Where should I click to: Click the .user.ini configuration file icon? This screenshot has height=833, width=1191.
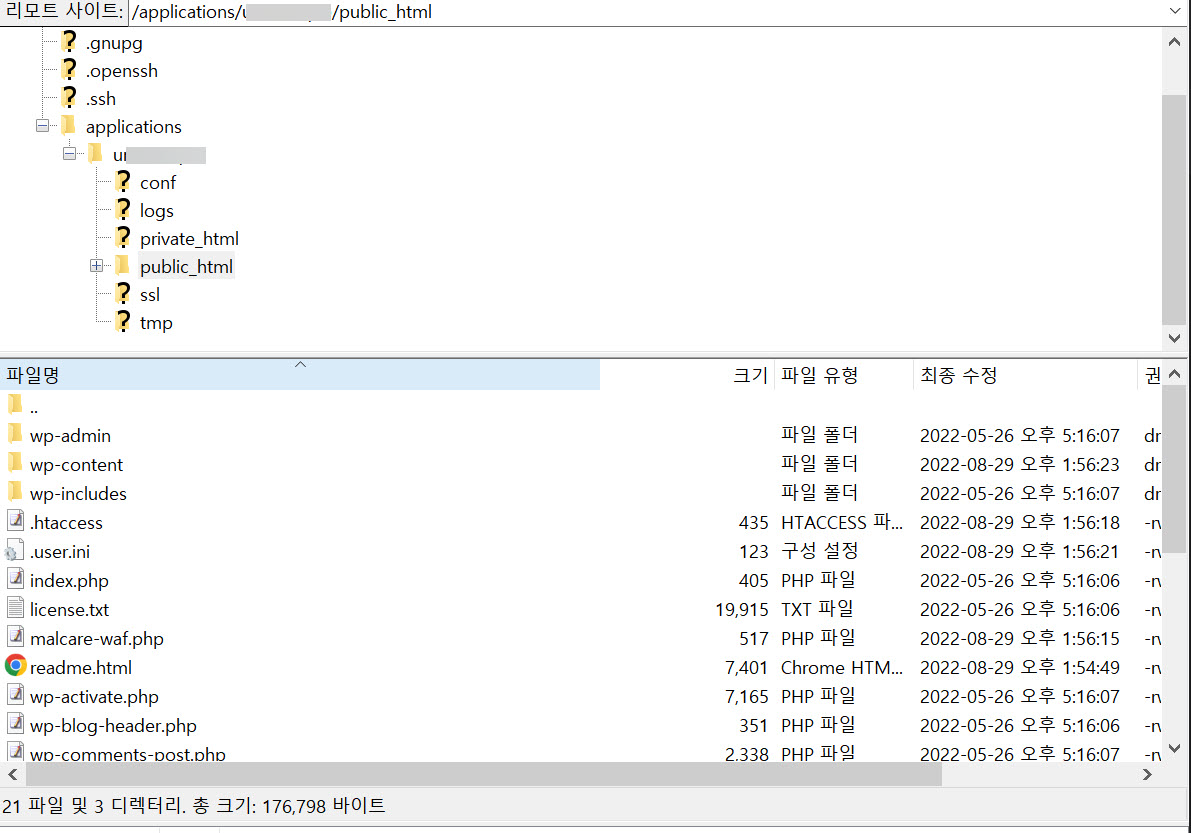(14, 550)
